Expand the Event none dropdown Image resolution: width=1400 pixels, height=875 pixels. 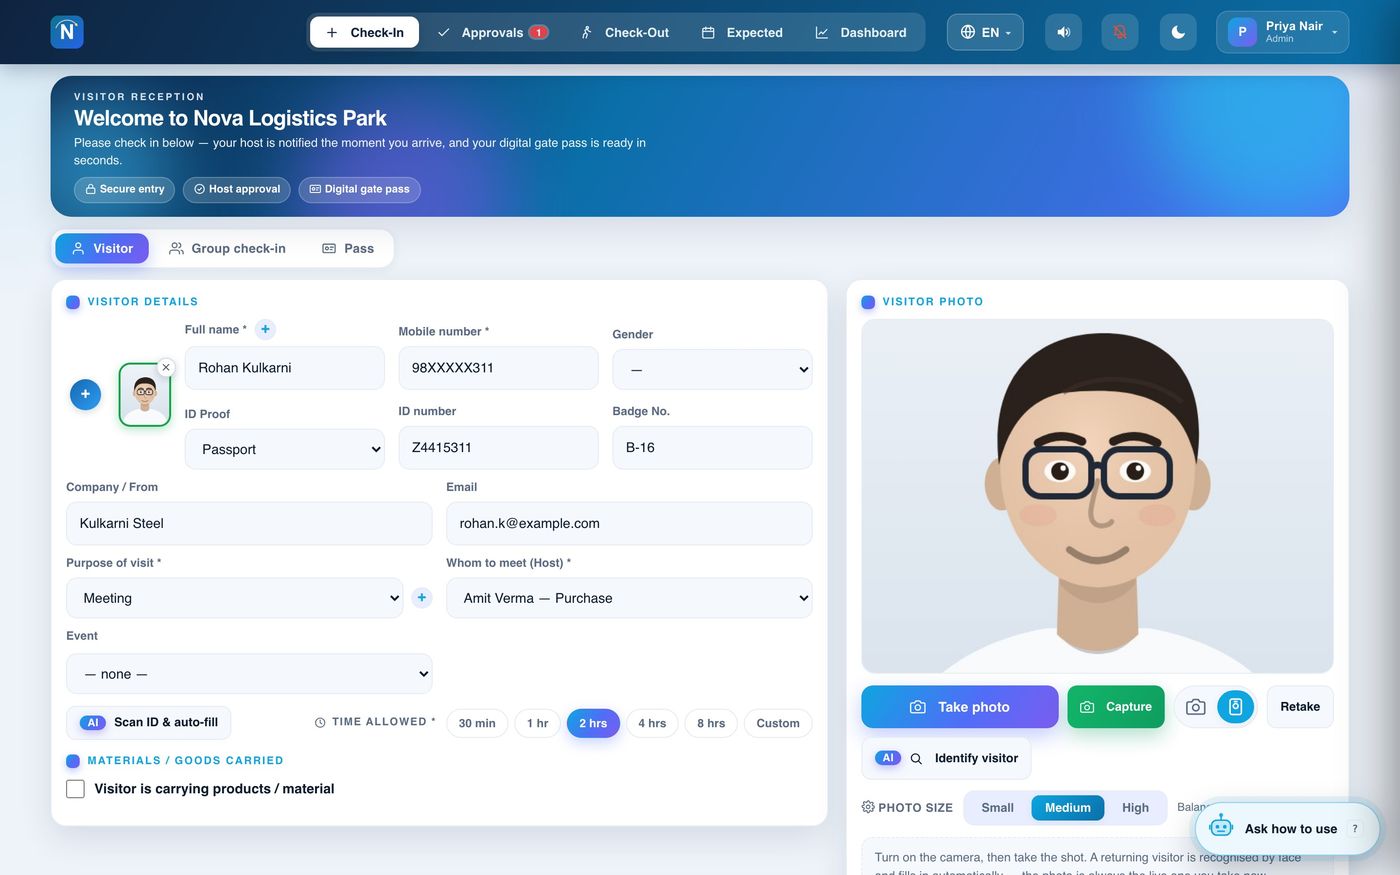click(249, 674)
